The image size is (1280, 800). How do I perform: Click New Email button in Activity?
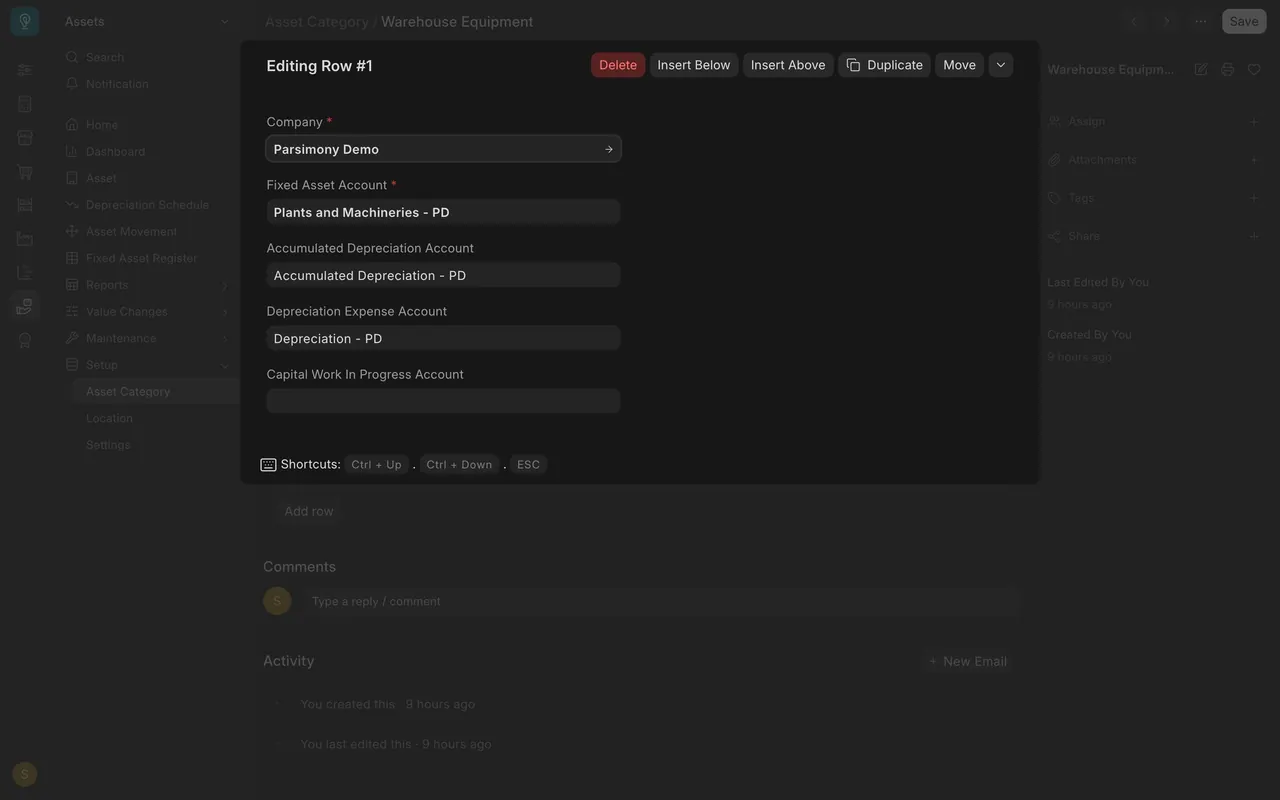pos(967,661)
